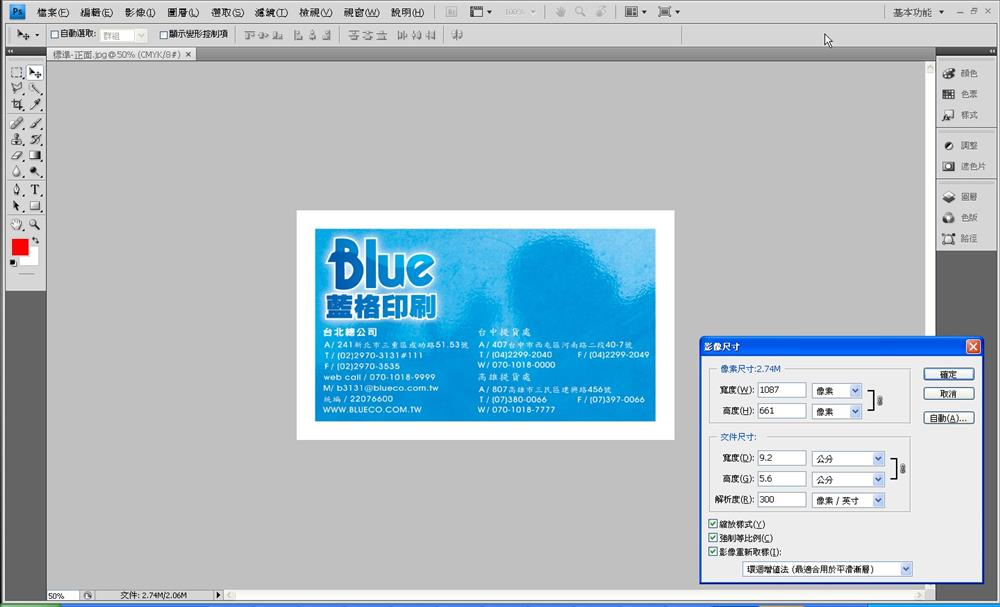Open the 濾鏡 (Filter) menu

pos(271,13)
